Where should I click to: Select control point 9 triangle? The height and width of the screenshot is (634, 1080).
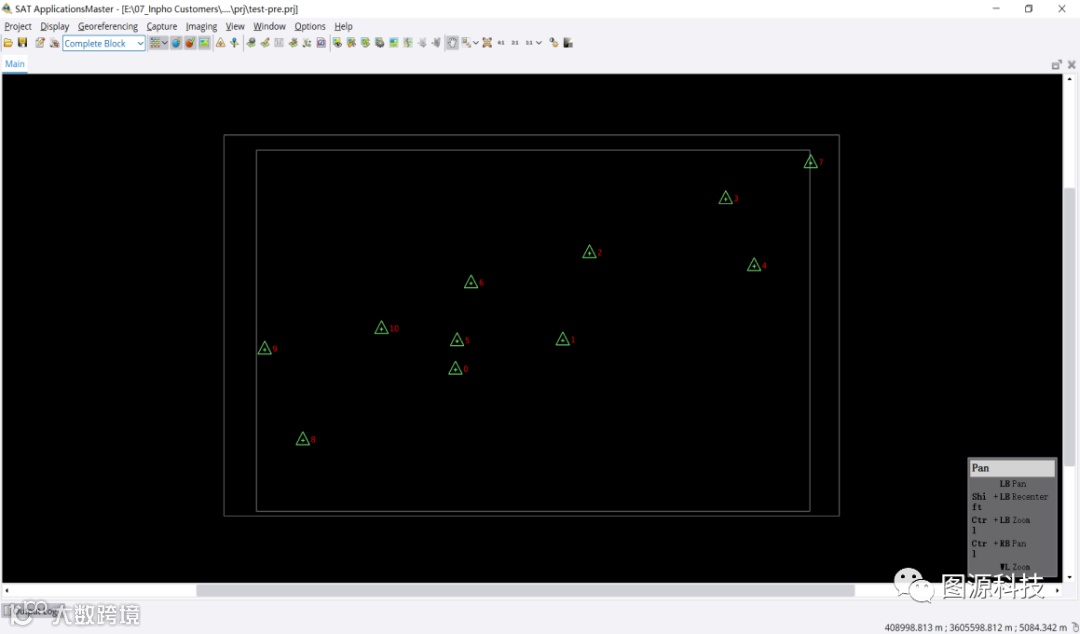coord(264,349)
